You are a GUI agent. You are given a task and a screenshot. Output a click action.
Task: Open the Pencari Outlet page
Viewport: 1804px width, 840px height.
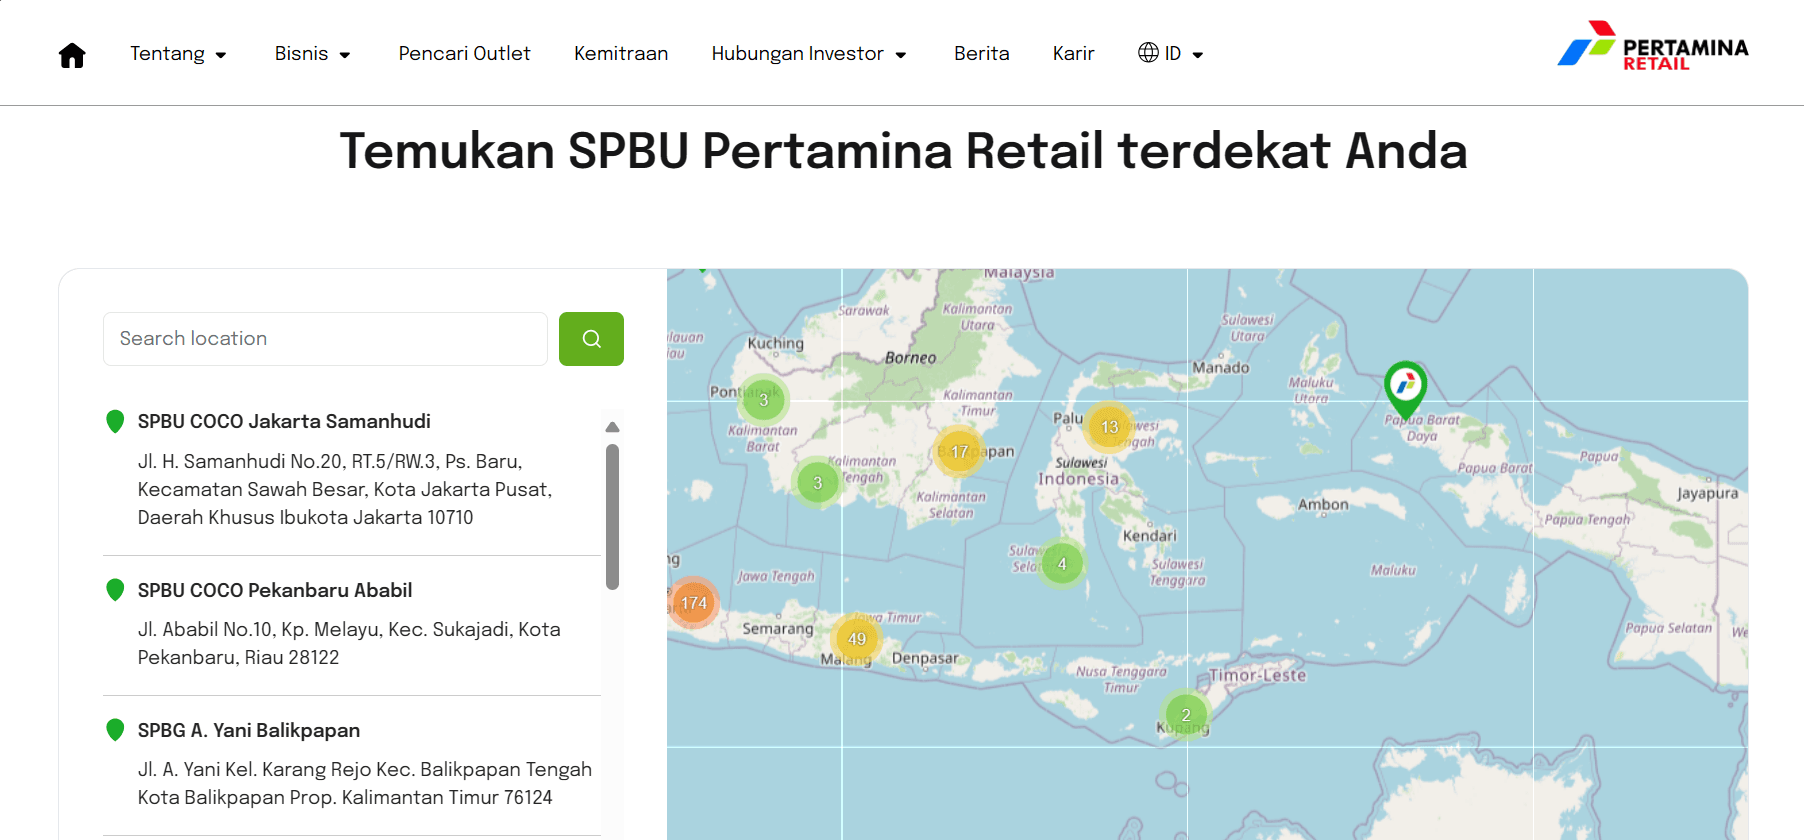point(464,54)
